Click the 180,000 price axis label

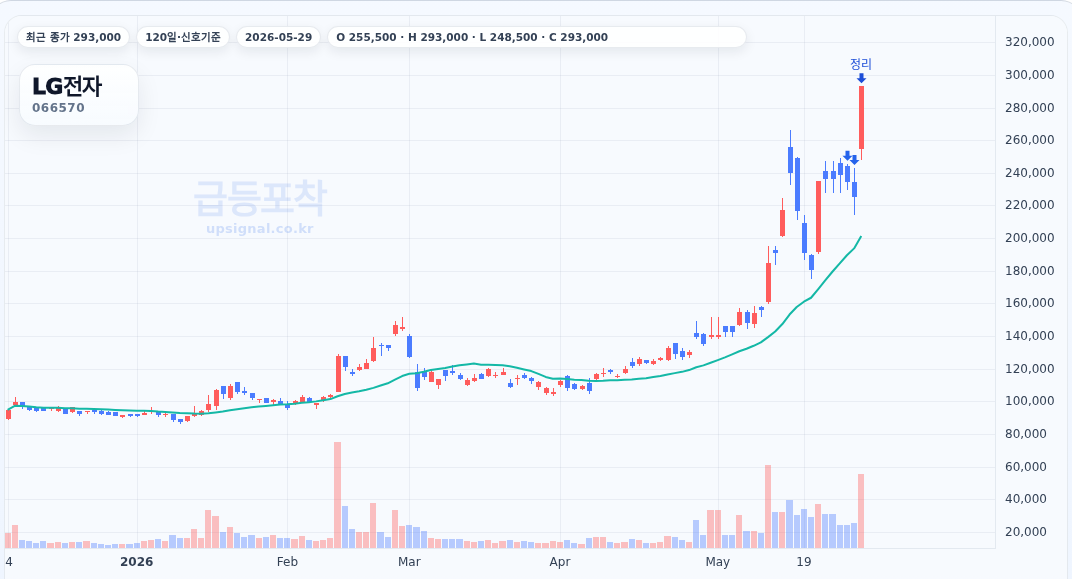click(x=1030, y=270)
